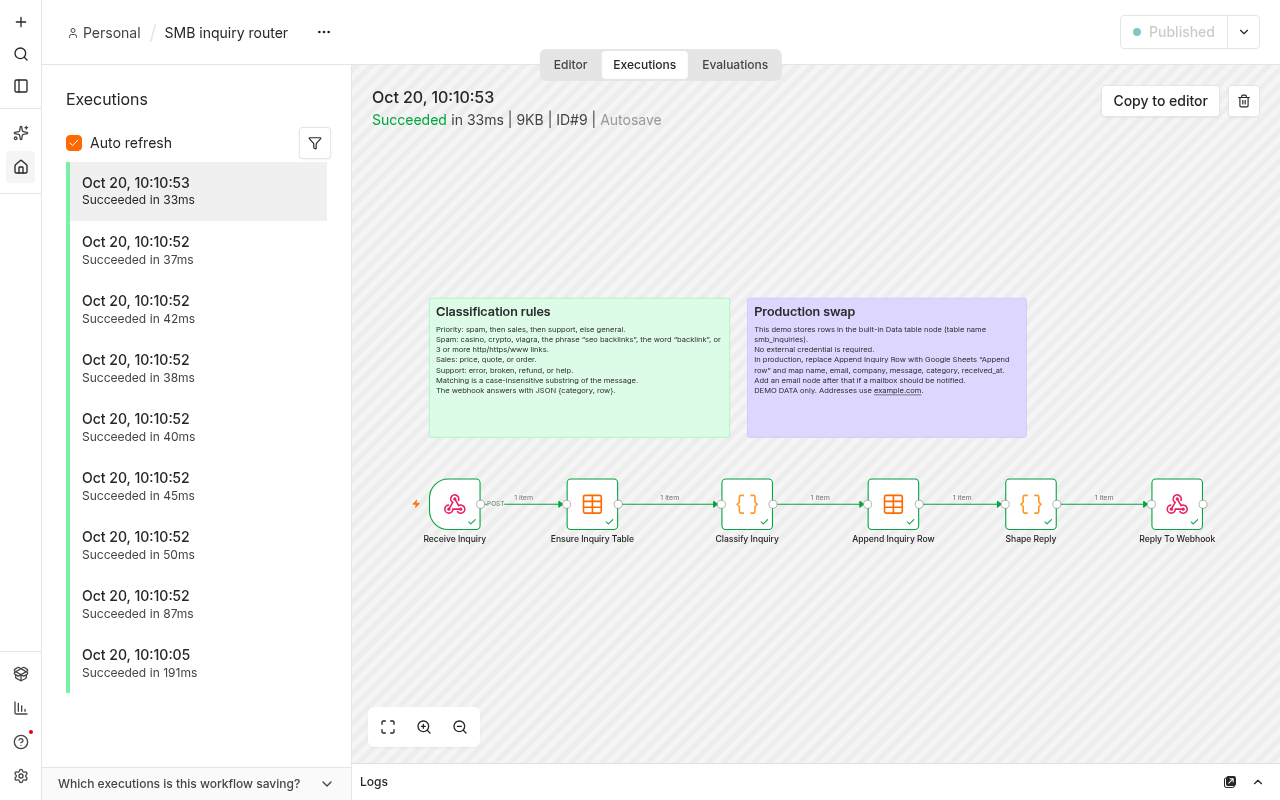
Task: Open the Personal project breadcrumb
Action: pos(104,33)
